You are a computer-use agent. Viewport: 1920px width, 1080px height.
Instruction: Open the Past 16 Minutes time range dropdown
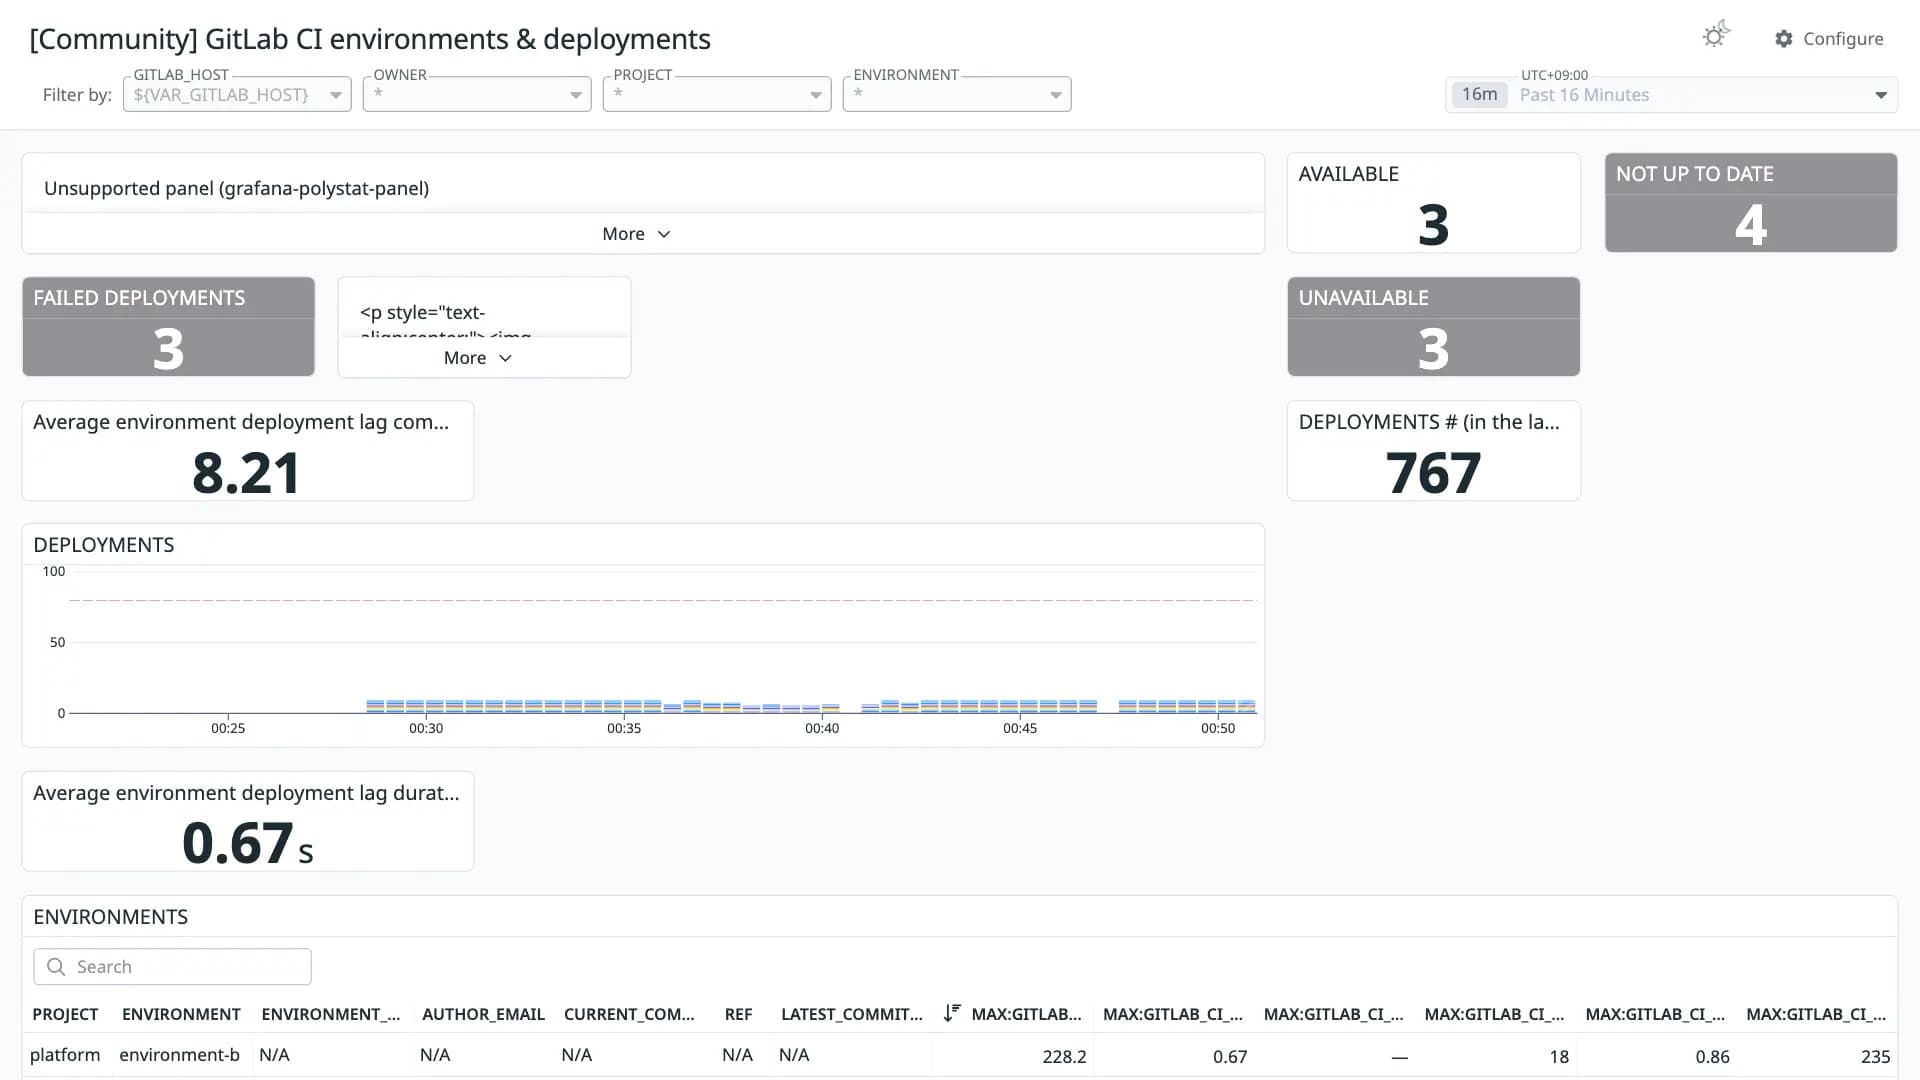pyautogui.click(x=1671, y=95)
